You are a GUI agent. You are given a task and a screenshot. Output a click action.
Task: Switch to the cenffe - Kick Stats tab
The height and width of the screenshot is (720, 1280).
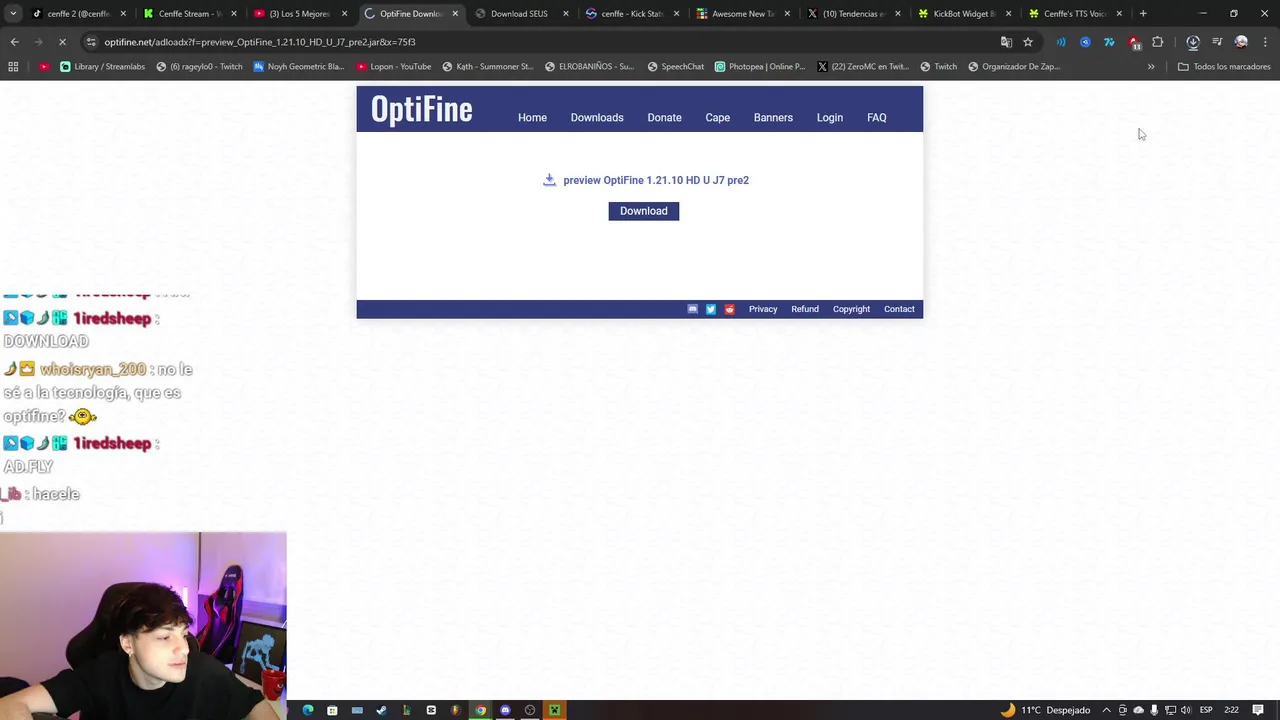(x=633, y=14)
